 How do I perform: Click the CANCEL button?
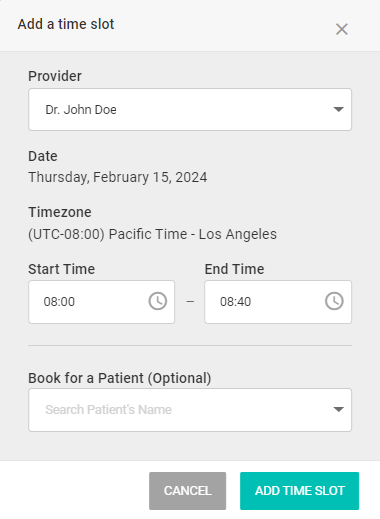coord(187,491)
